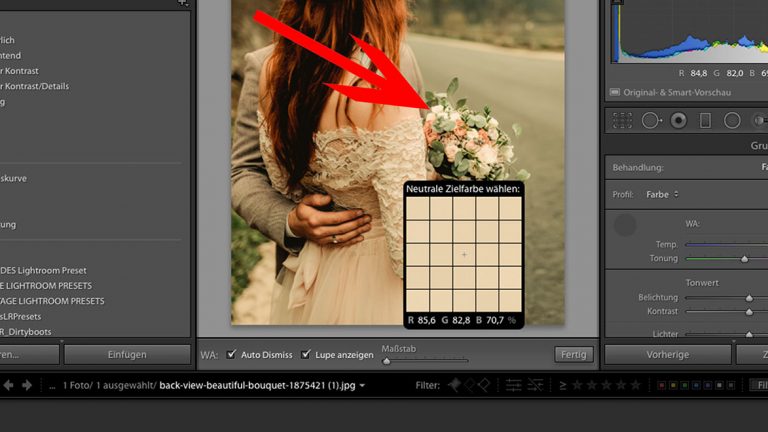The image size is (768, 432).
Task: Choose the Red Eye Correction tool
Action: click(678, 120)
